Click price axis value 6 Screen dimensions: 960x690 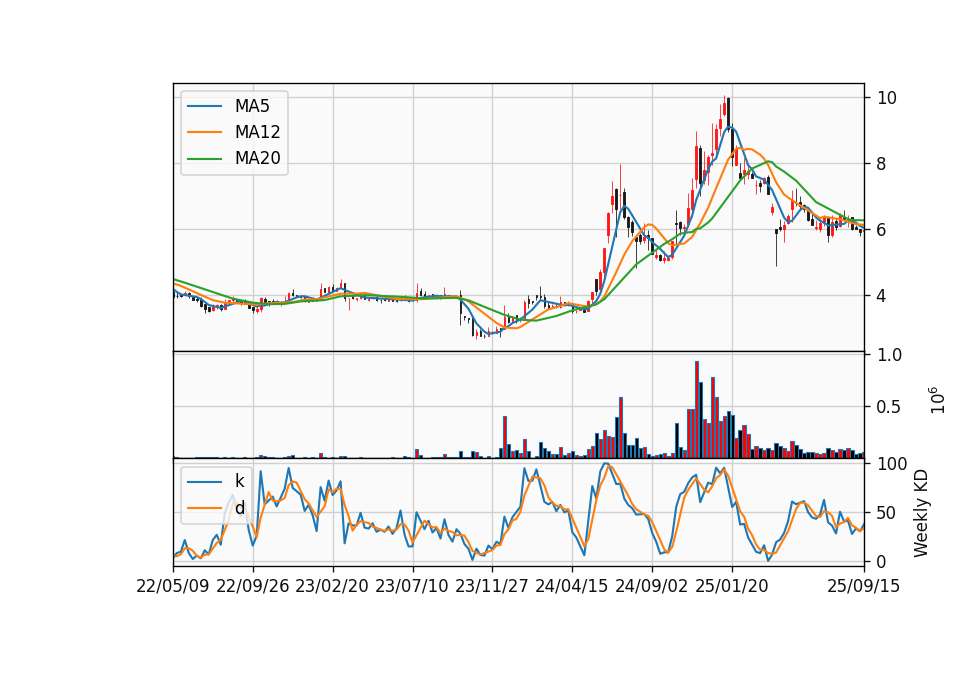[x=882, y=230]
